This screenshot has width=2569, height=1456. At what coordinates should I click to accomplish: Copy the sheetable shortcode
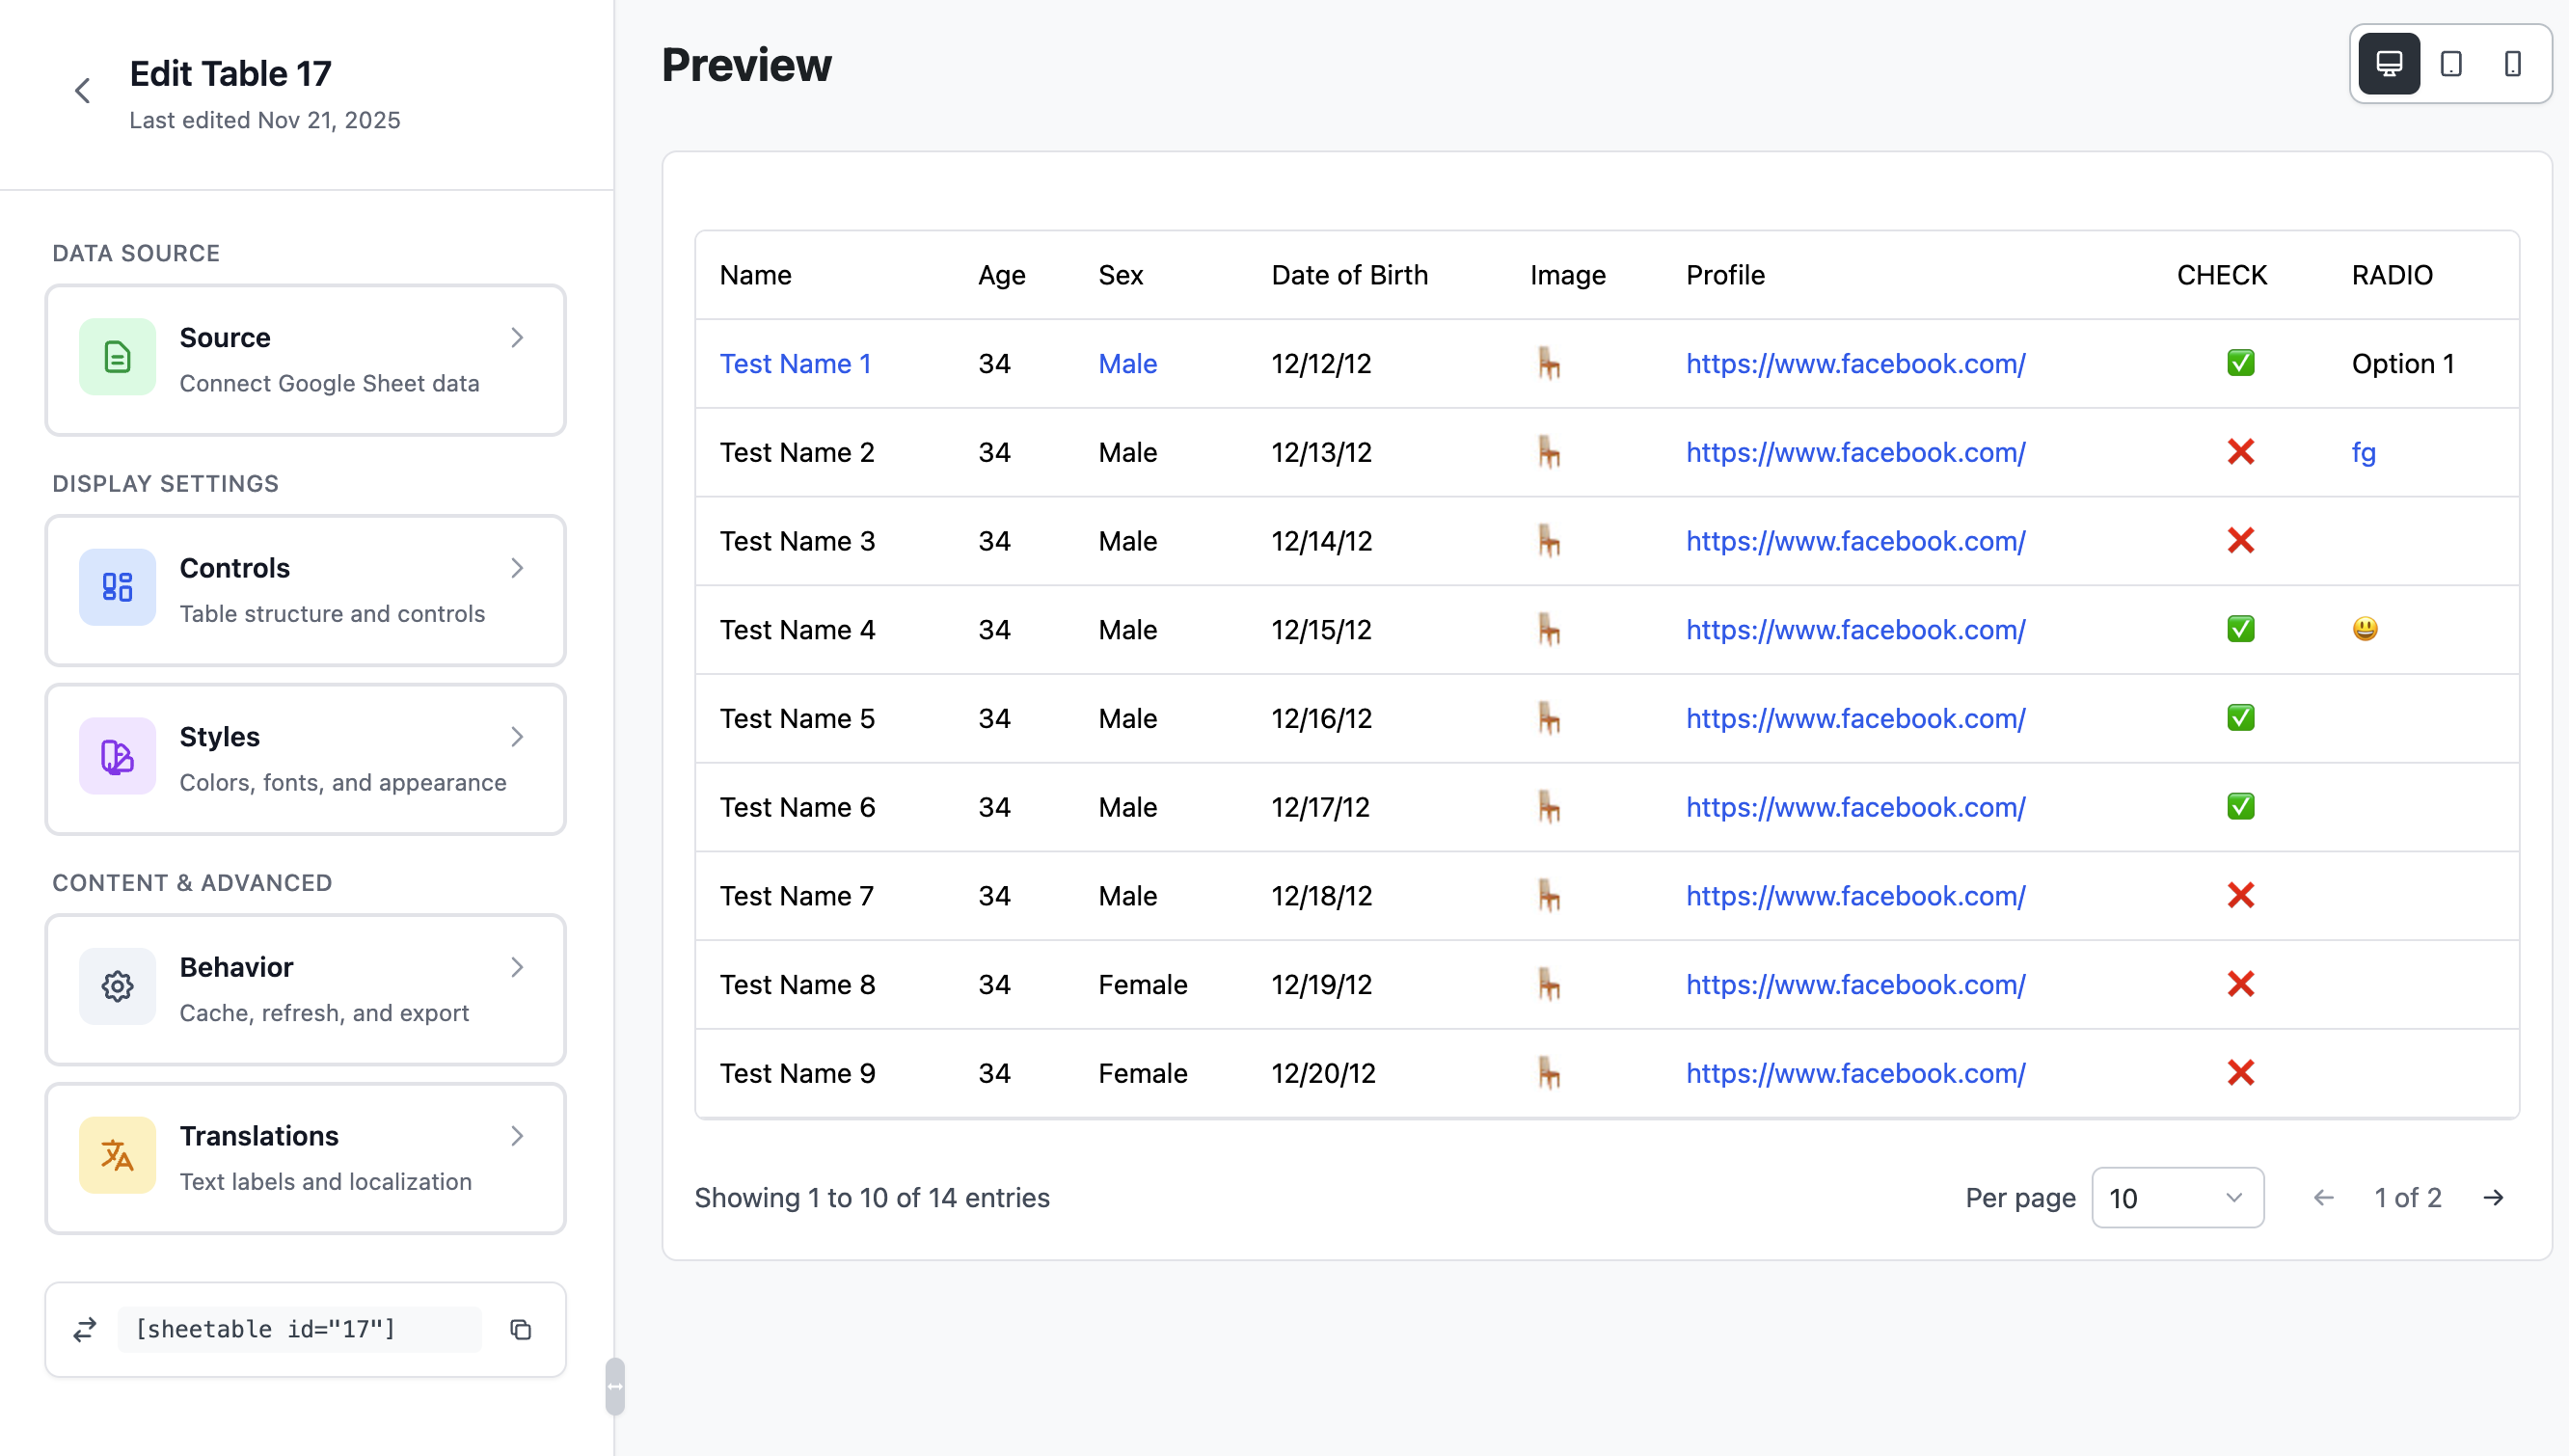click(521, 1329)
